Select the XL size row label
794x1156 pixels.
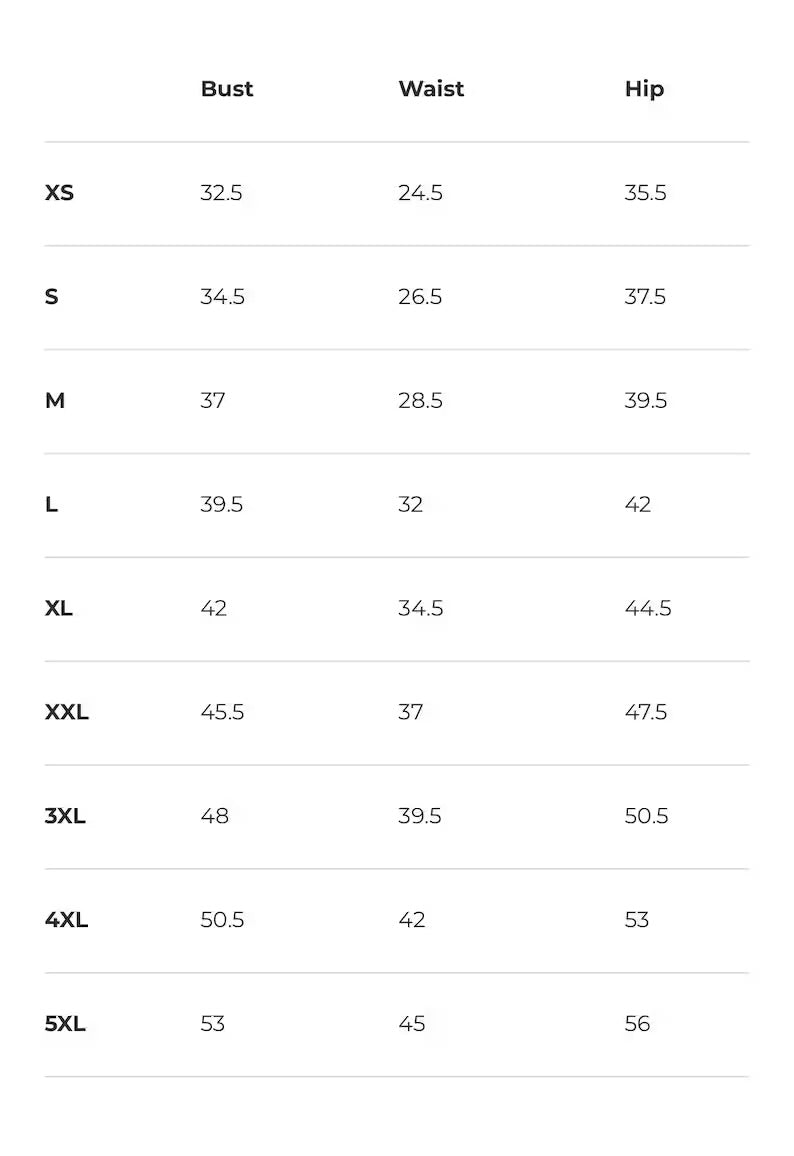pyautogui.click(x=59, y=609)
